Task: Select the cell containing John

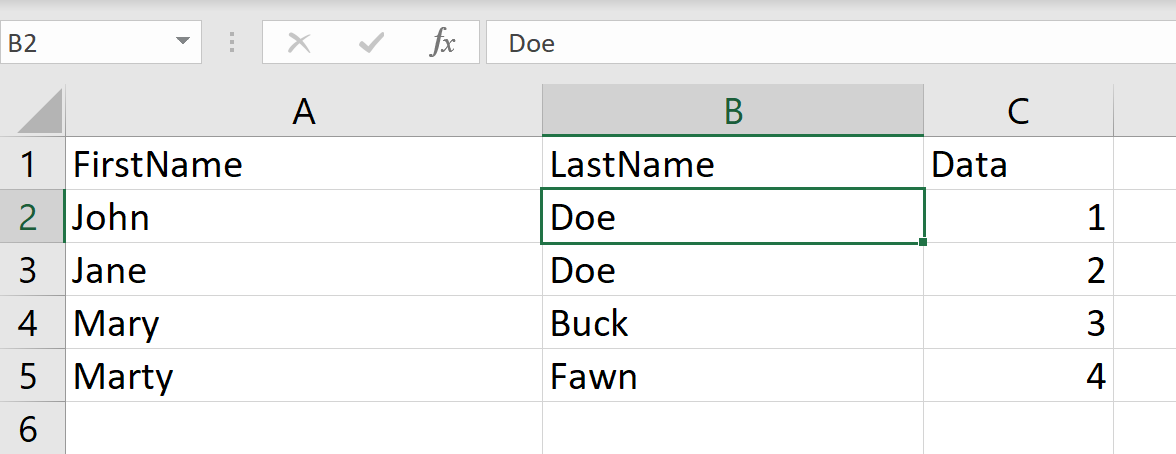Action: tap(304, 217)
